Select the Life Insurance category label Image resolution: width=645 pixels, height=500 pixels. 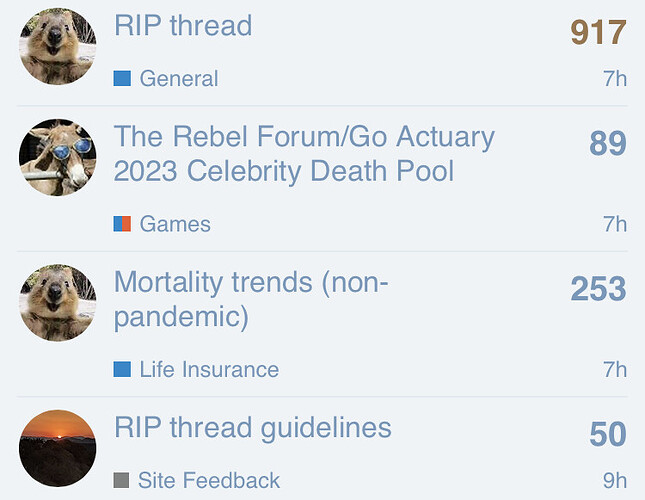209,370
